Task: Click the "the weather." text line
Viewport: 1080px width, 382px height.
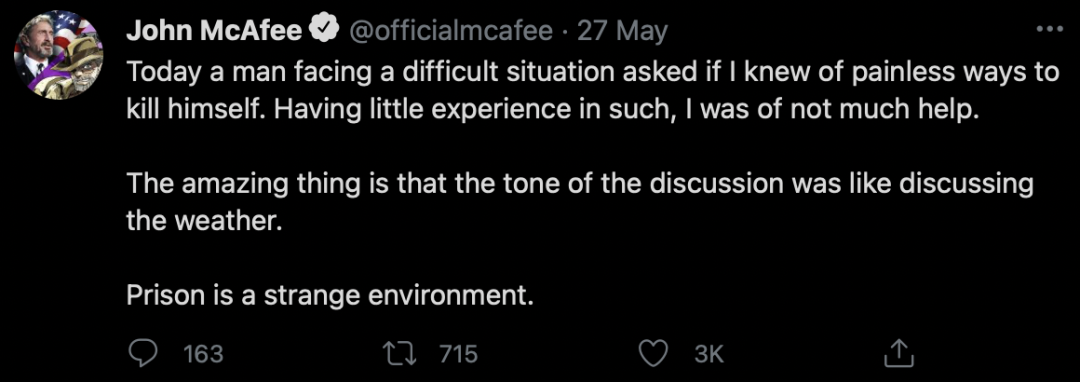Action: point(205,222)
